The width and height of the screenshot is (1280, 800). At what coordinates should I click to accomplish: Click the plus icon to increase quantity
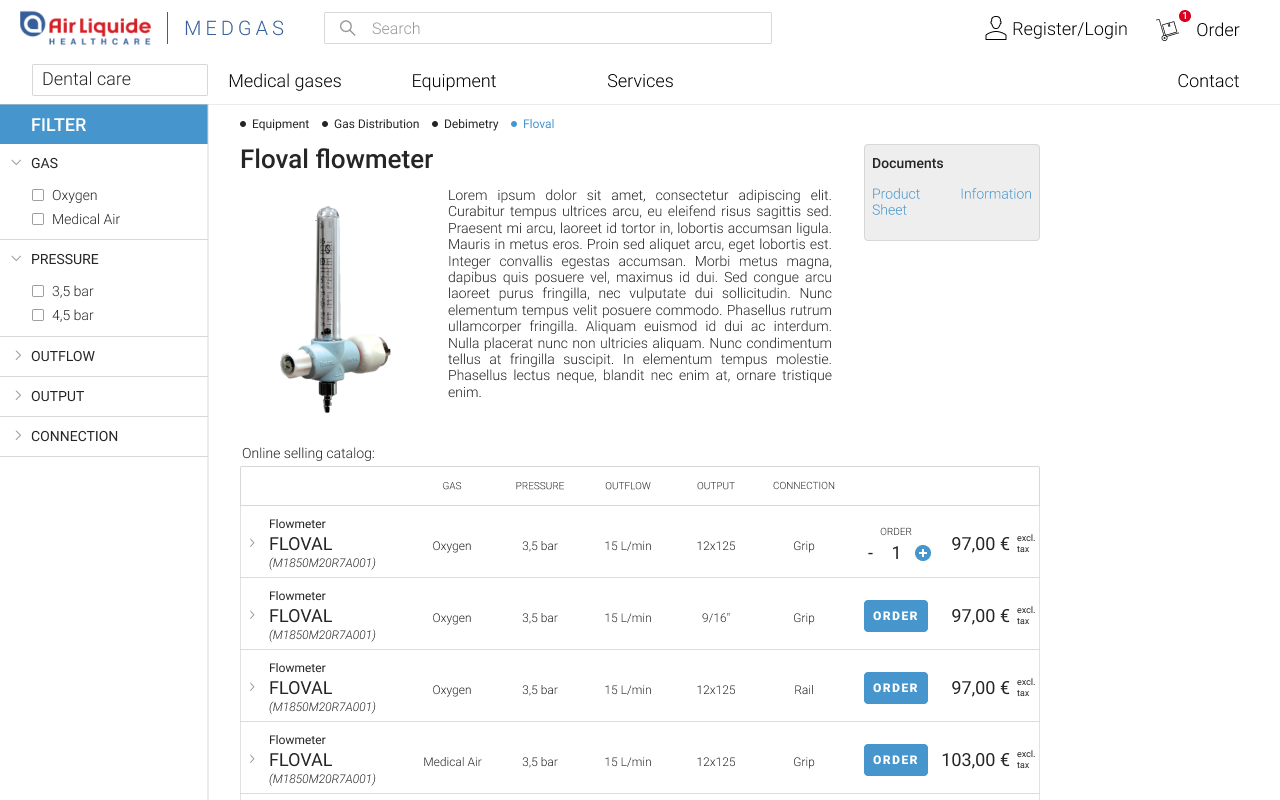pyautogui.click(x=923, y=553)
